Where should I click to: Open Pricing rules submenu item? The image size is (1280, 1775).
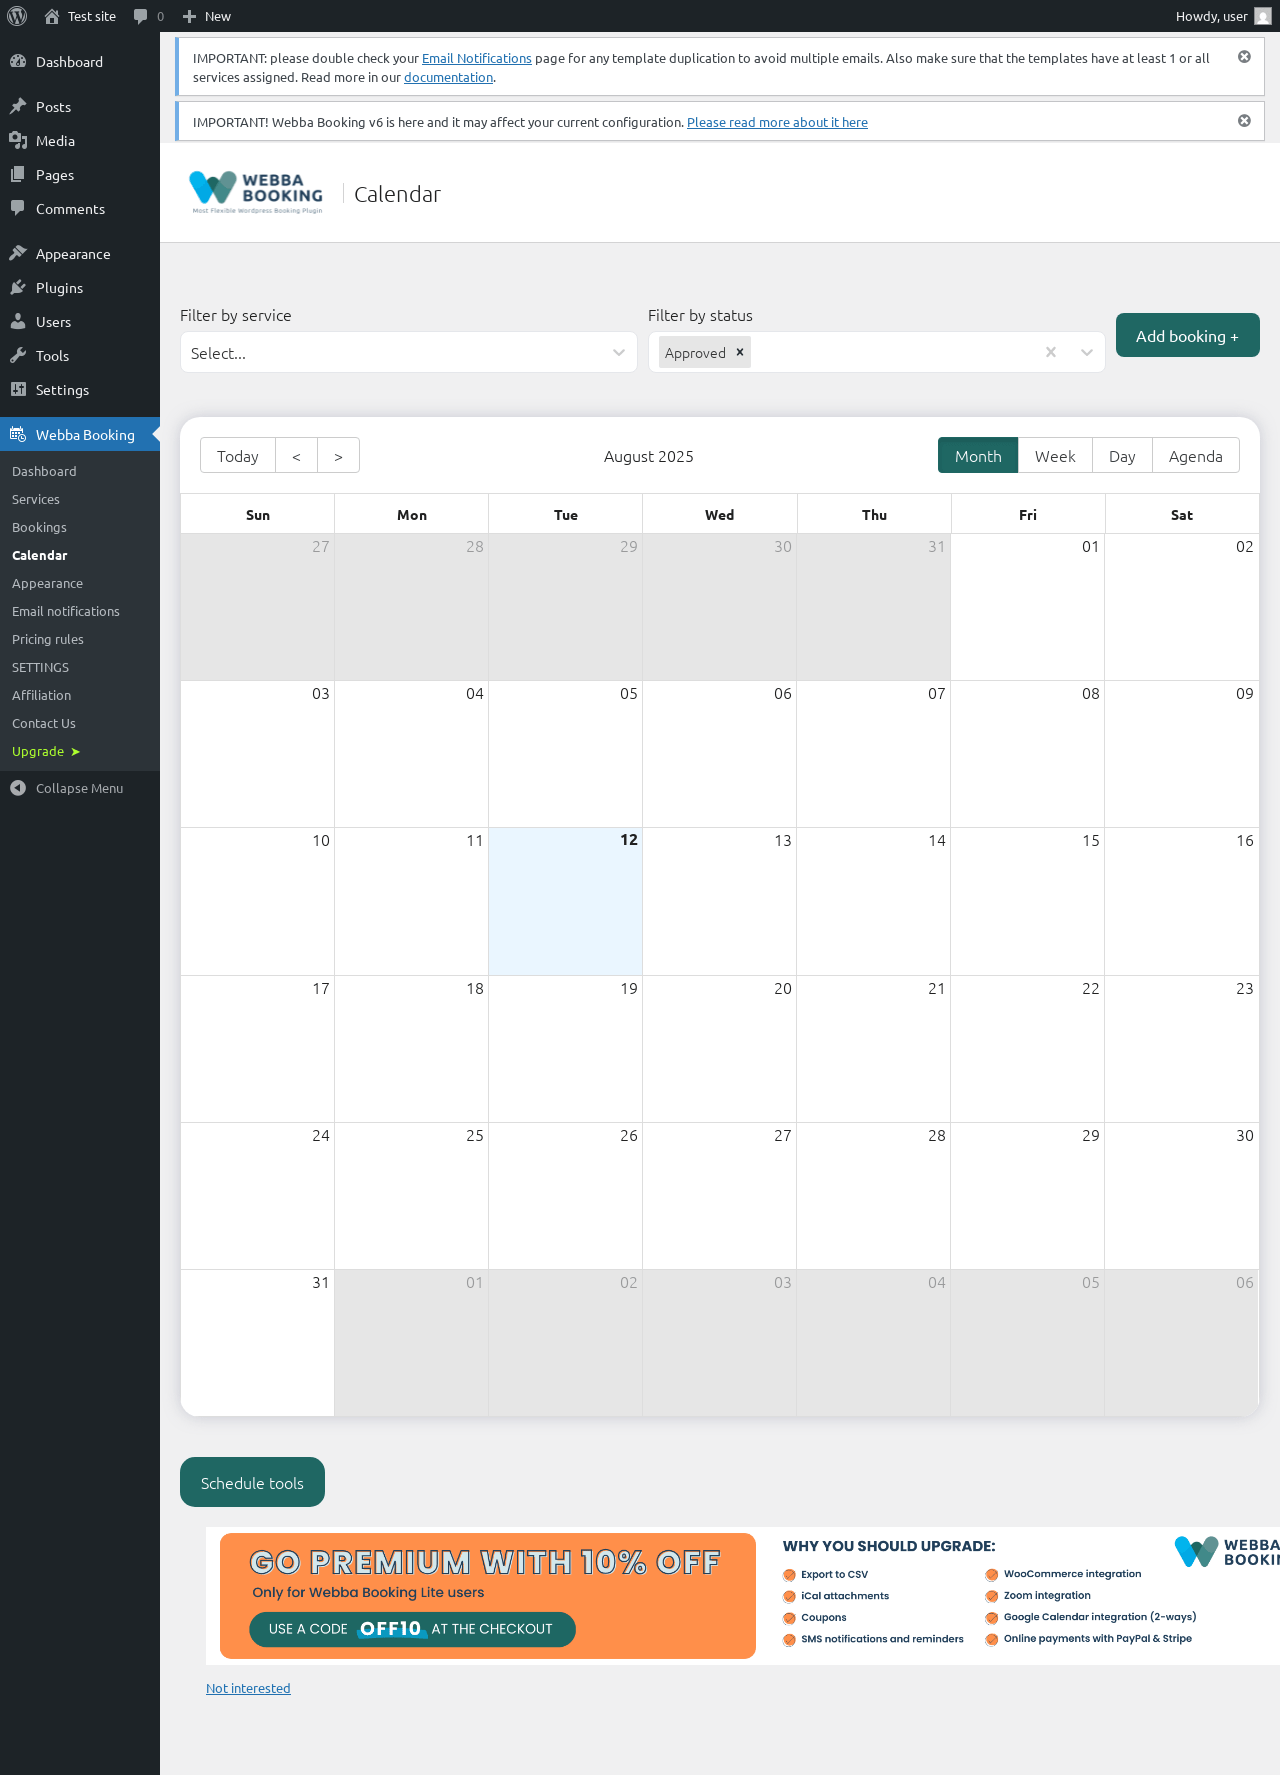[80, 639]
